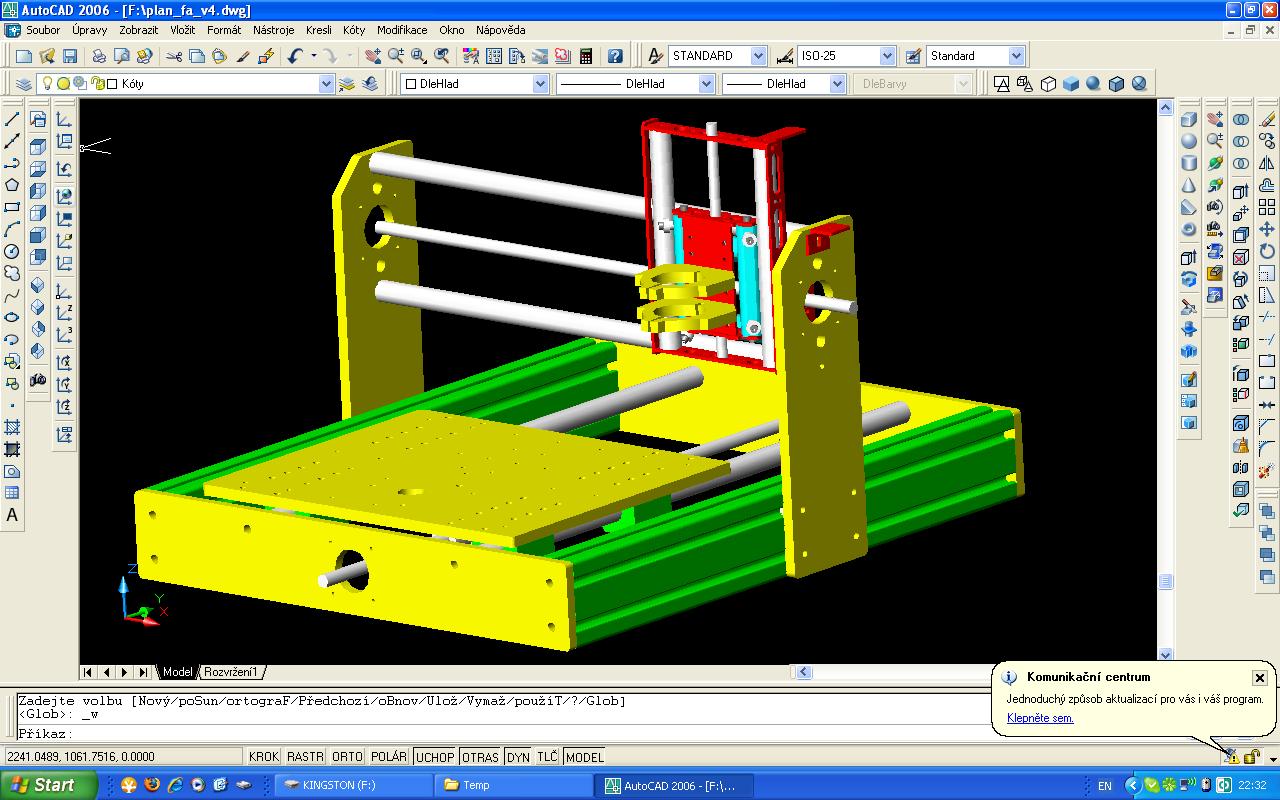1280x800 pixels.
Task: Activate the Pan realtime hand tool
Action: pyautogui.click(x=373, y=56)
